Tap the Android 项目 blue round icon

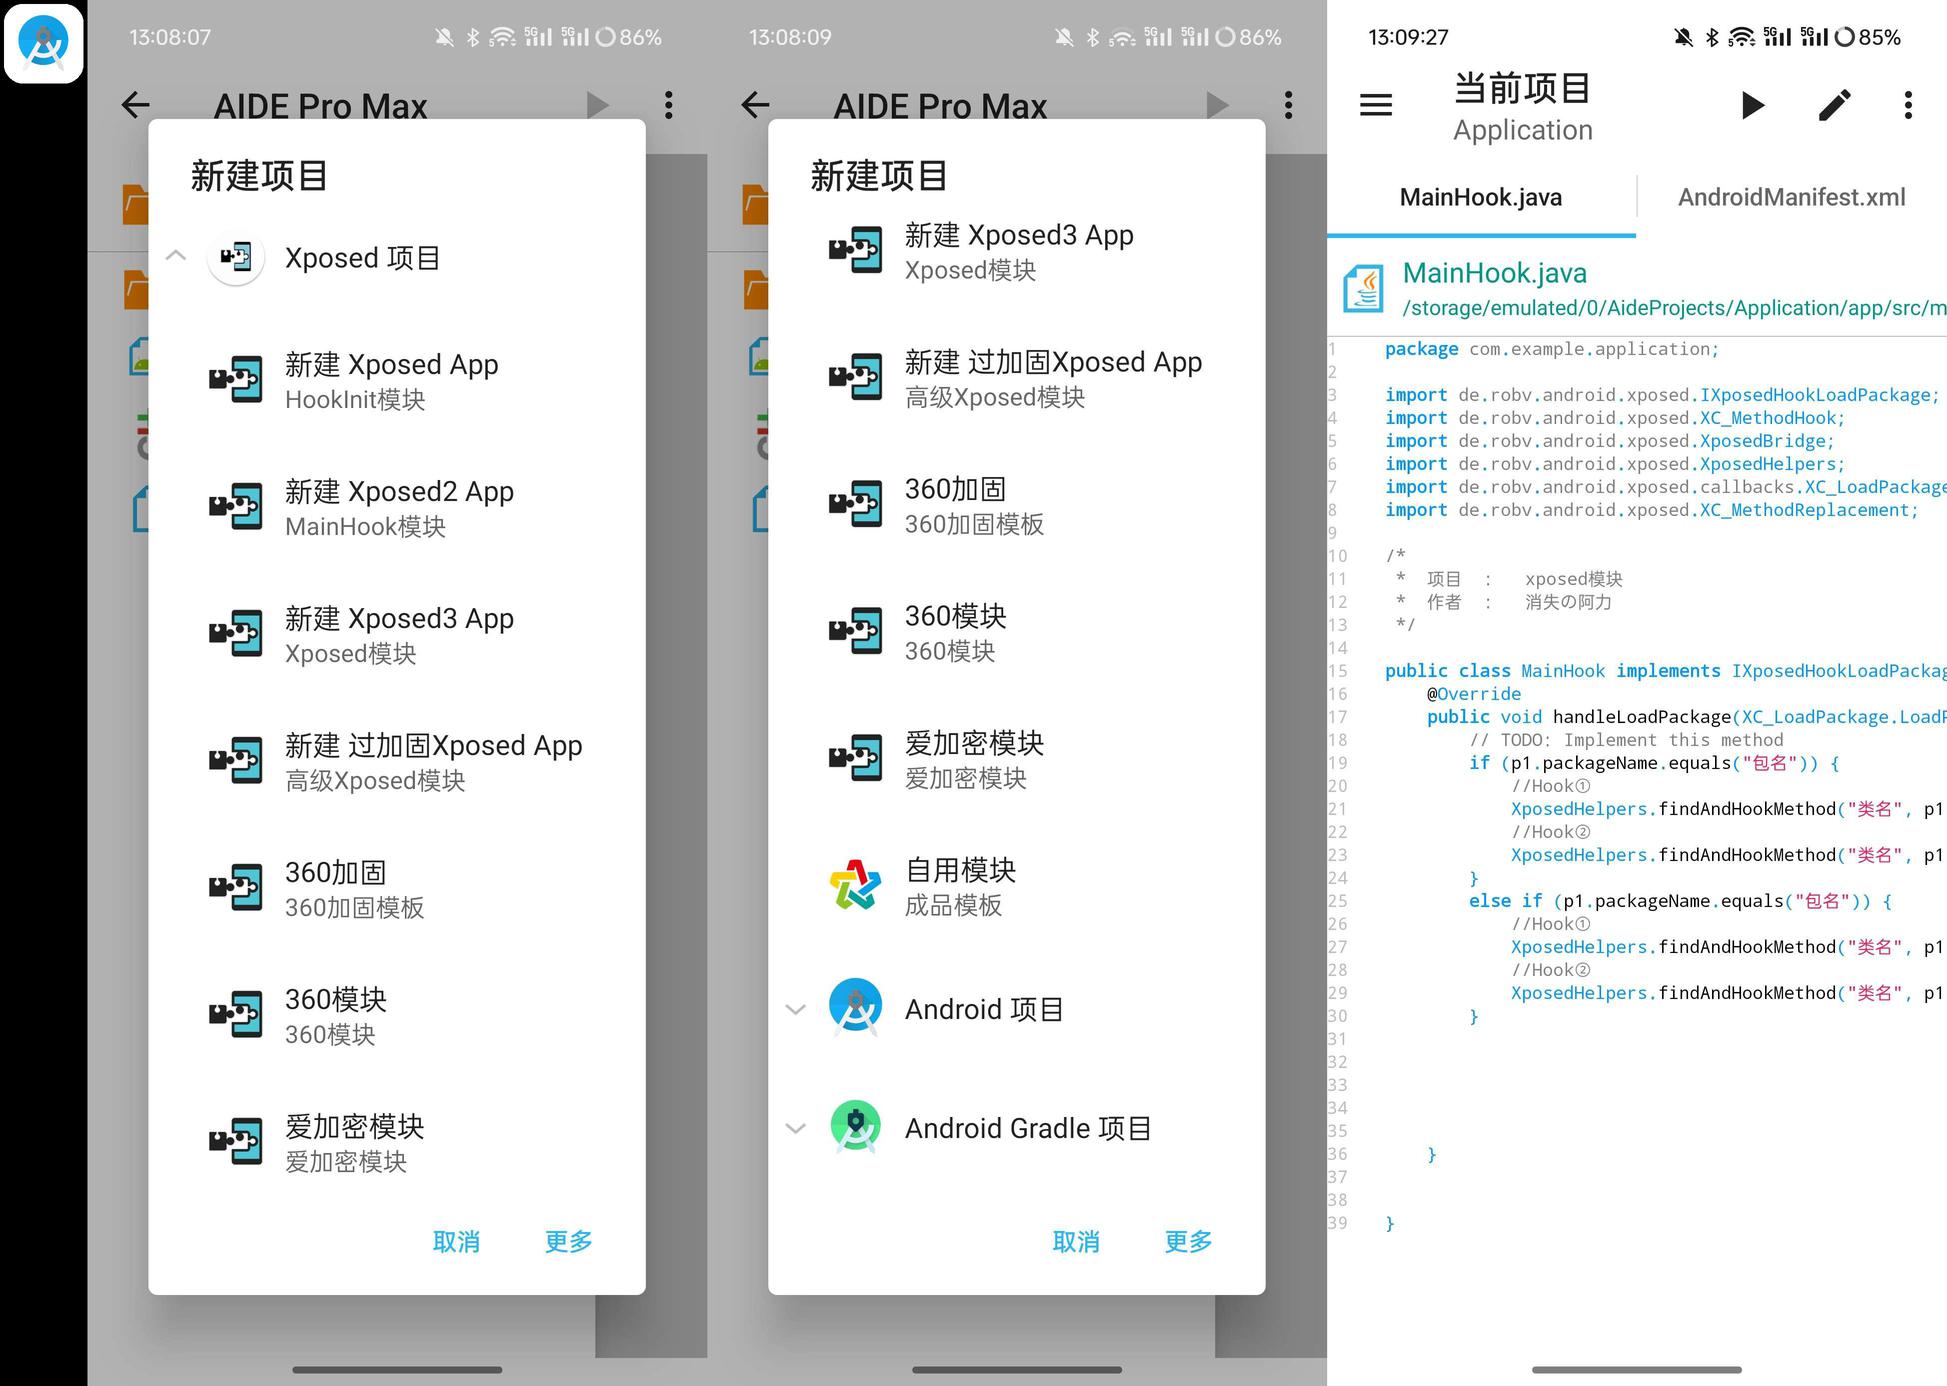(x=856, y=1006)
